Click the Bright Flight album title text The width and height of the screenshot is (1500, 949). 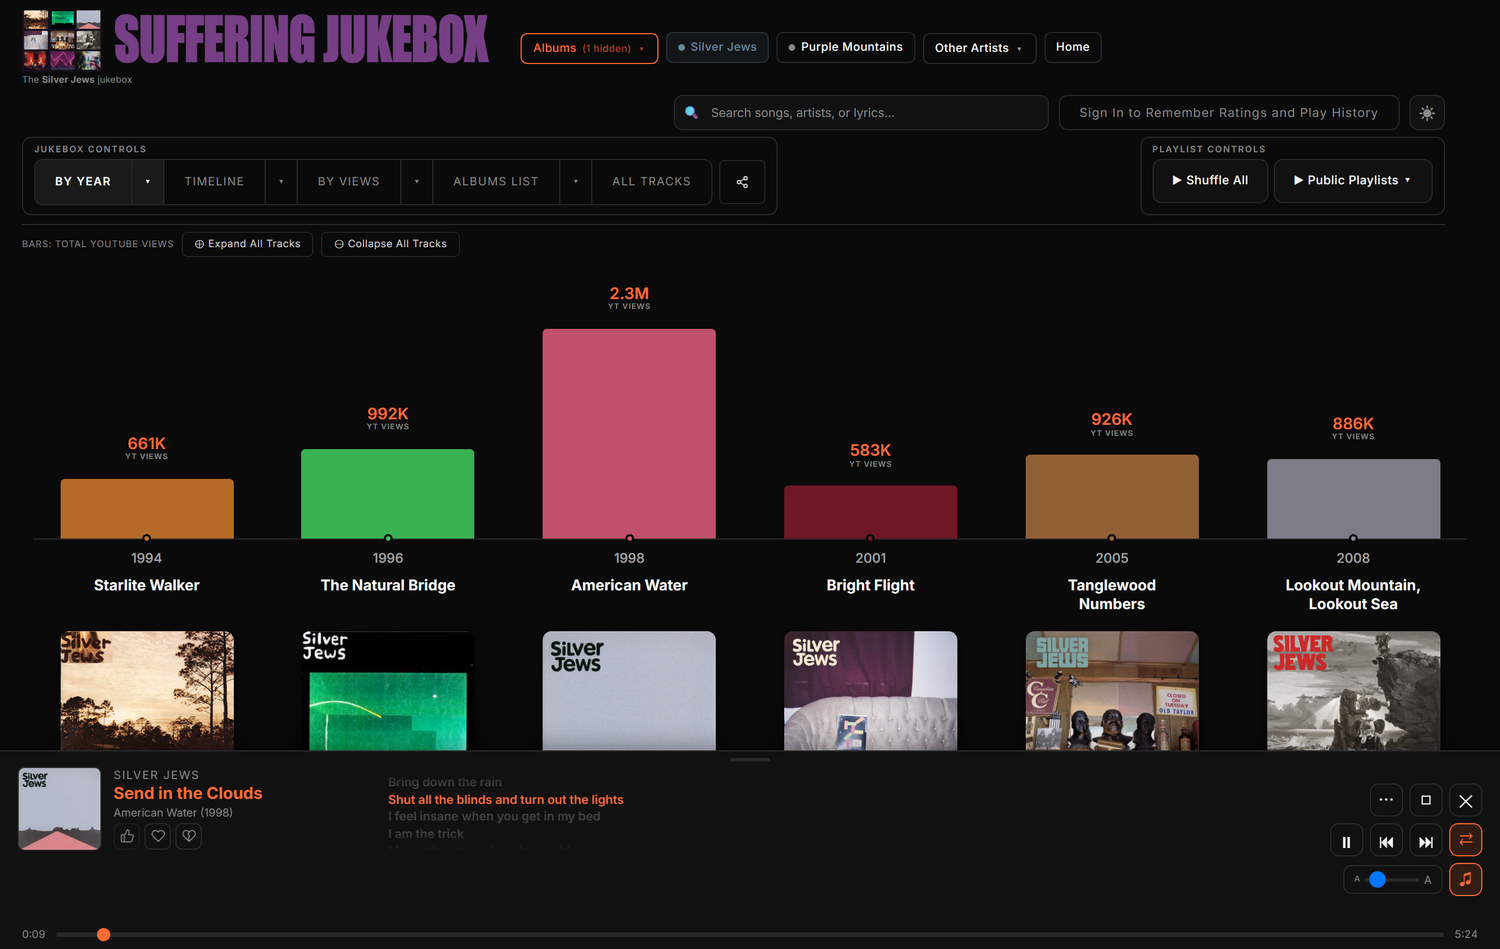(x=871, y=585)
